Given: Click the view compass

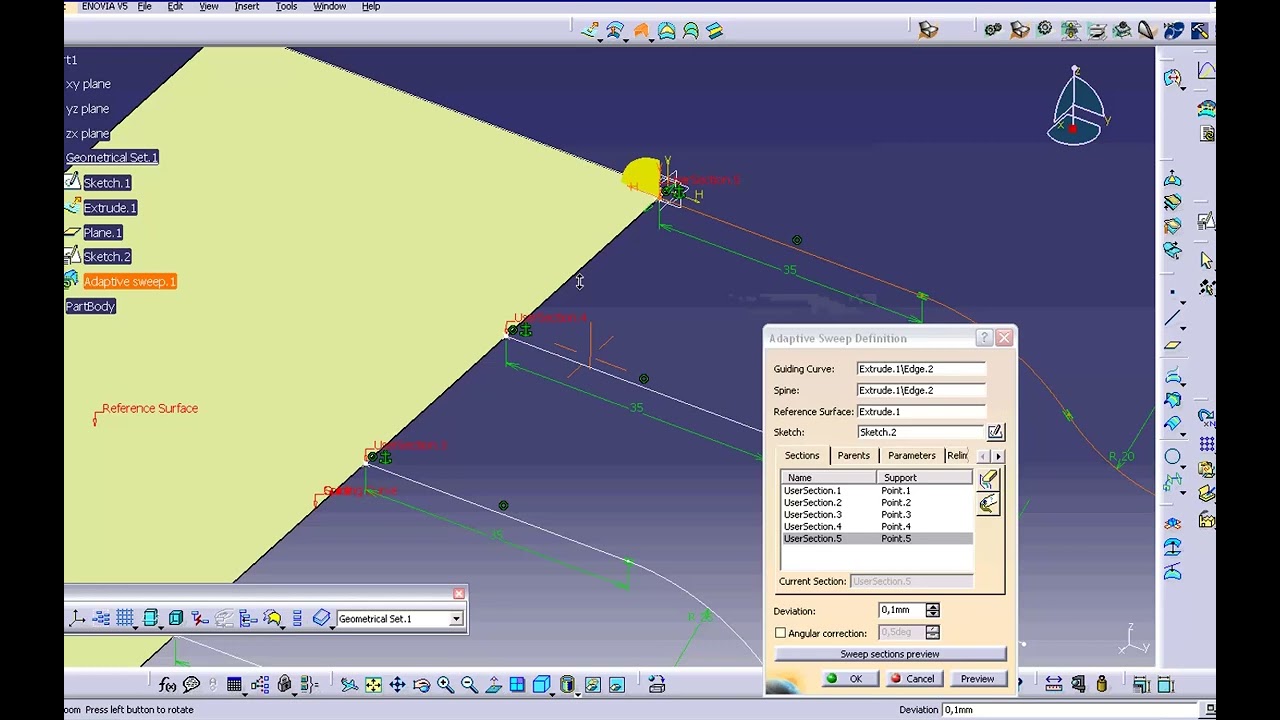Looking at the screenshot, I should point(1076,106).
